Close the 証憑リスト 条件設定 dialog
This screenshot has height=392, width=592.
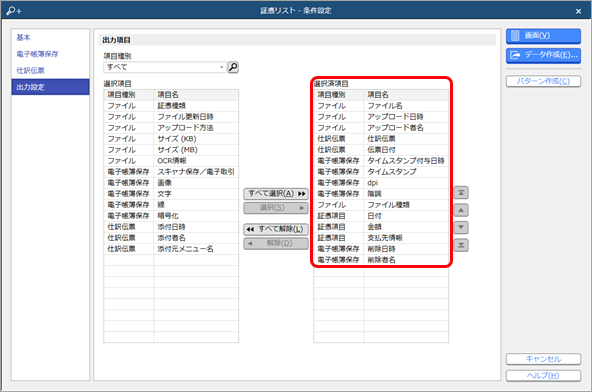point(578,11)
